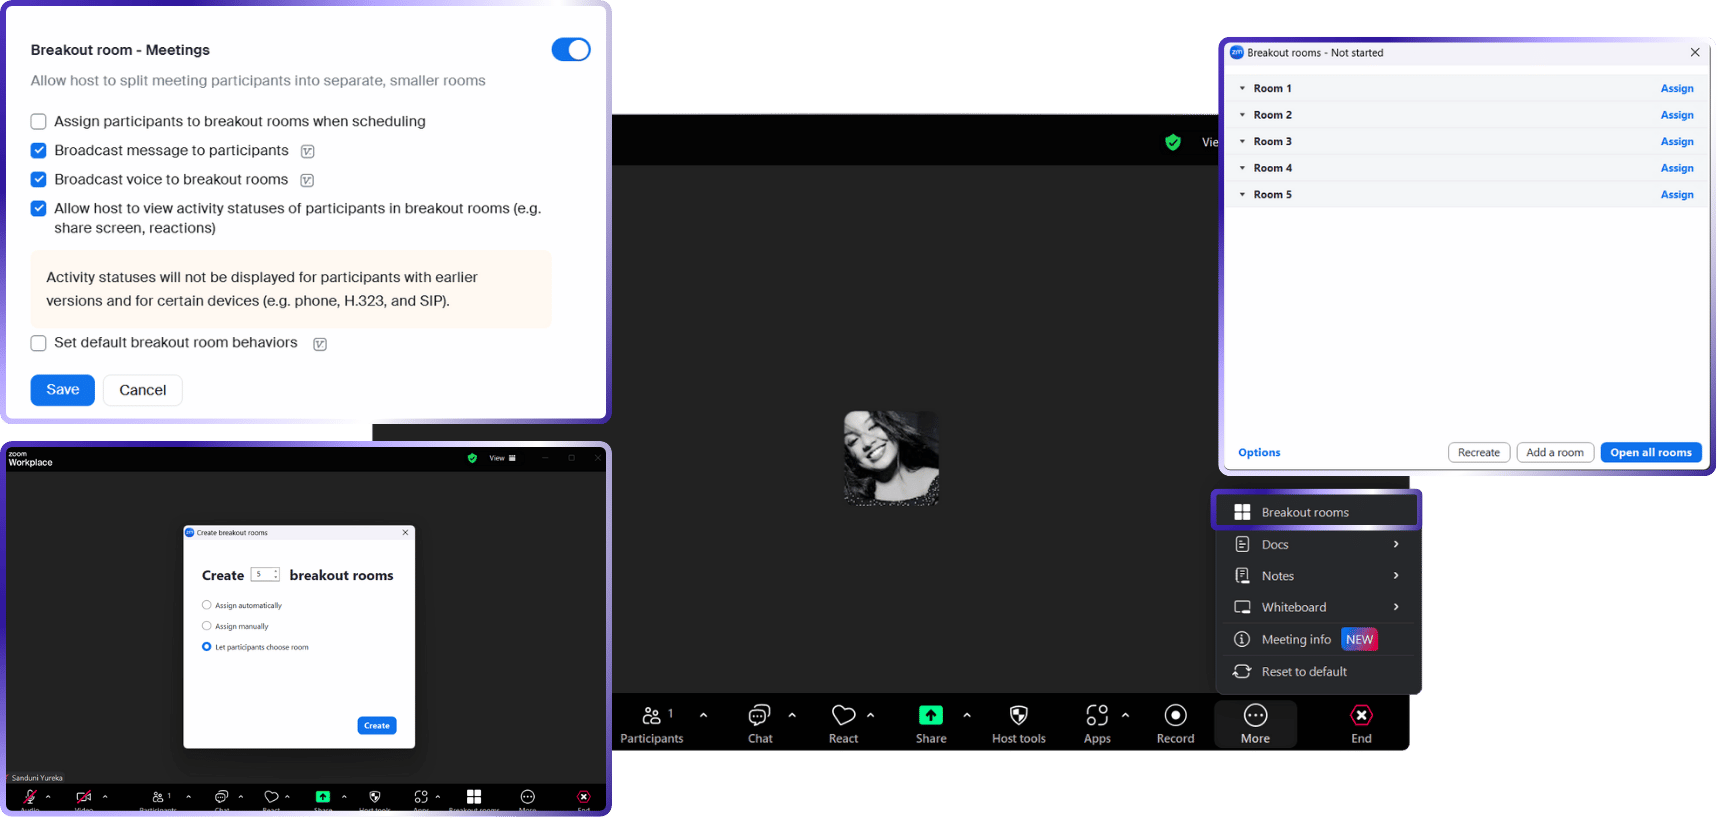Open the Notes submenu in More menu
Viewport: 1718px width, 818px height.
1316,576
